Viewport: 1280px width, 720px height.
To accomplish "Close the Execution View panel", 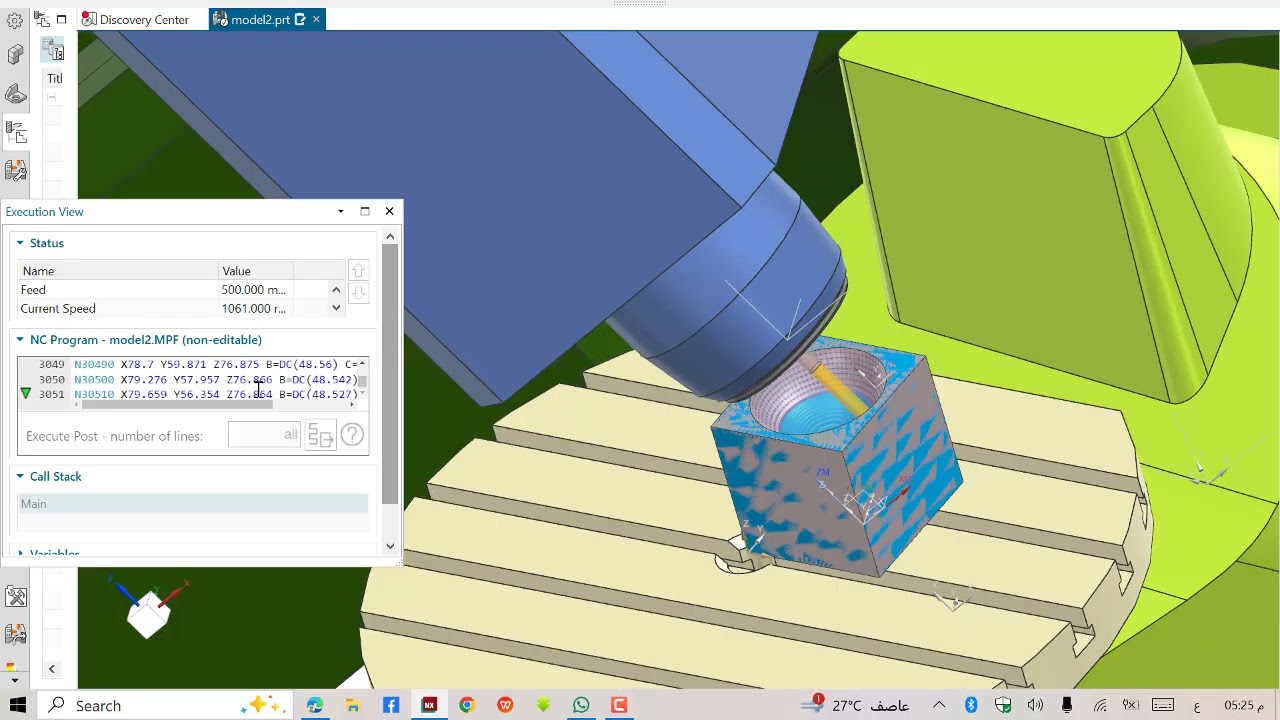I will point(389,211).
